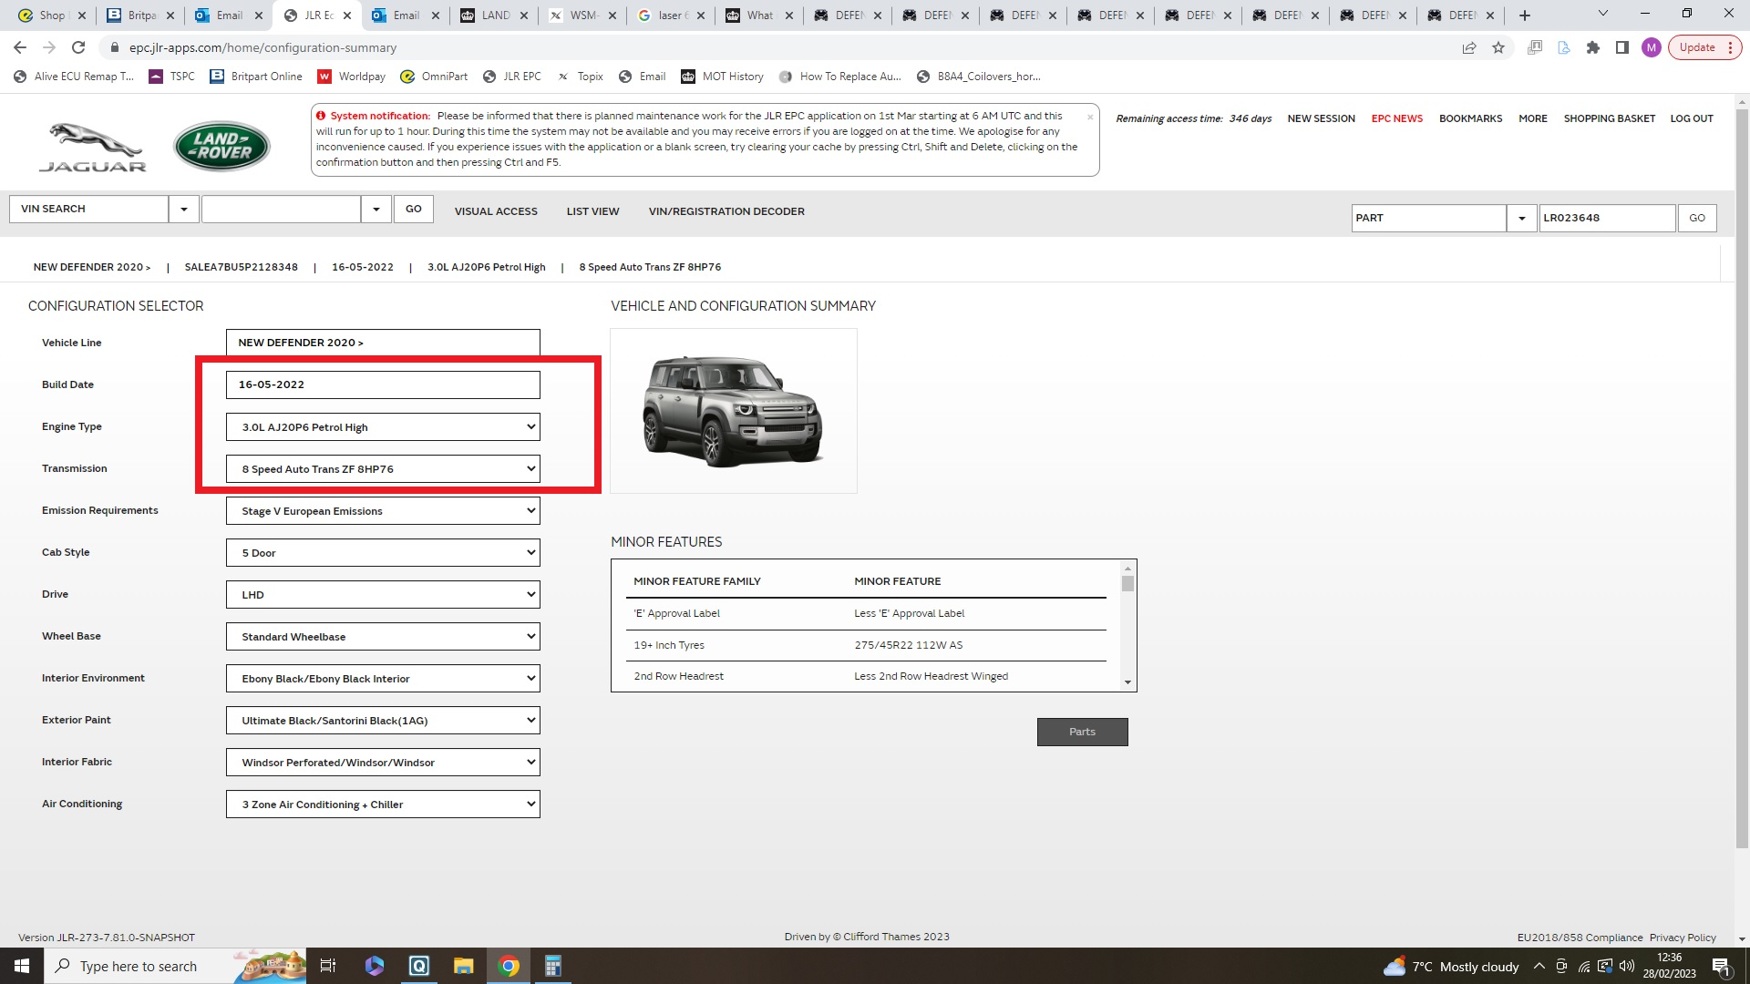1750x984 pixels.
Task: Click the volume icon in system tray
Action: (1627, 966)
